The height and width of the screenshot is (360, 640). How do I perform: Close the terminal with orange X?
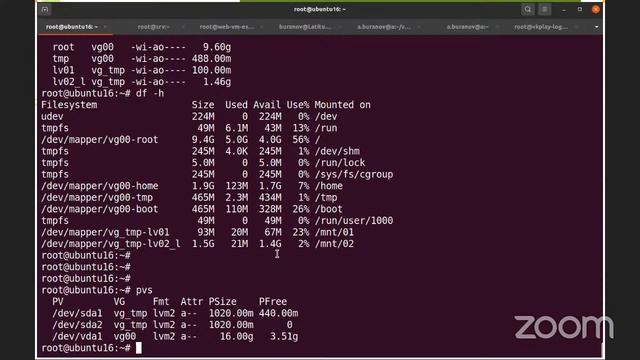tap(596, 9)
